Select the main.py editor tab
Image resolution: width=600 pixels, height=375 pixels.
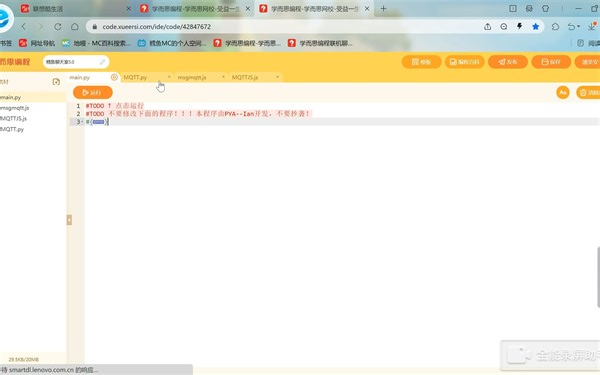pyautogui.click(x=80, y=77)
